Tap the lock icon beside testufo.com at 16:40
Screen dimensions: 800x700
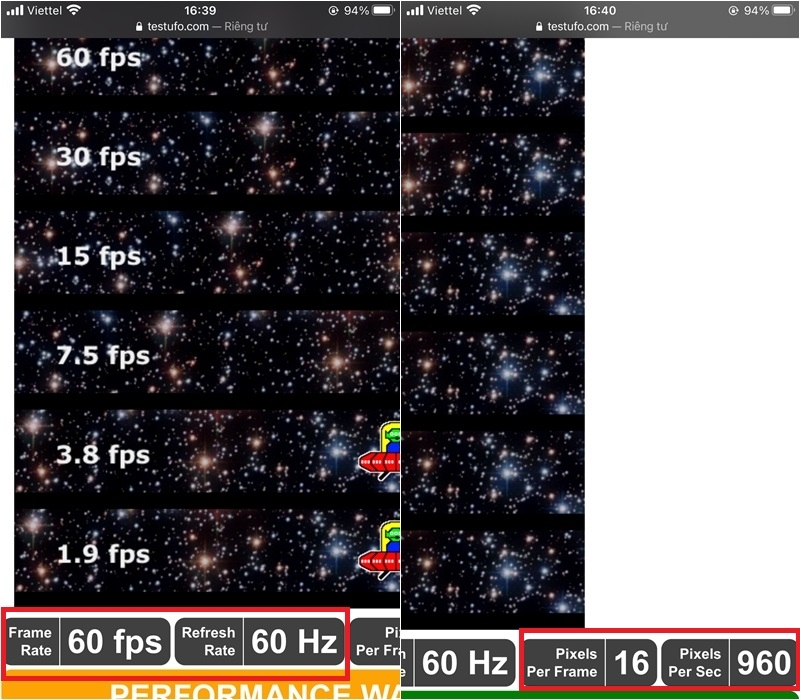point(539,27)
